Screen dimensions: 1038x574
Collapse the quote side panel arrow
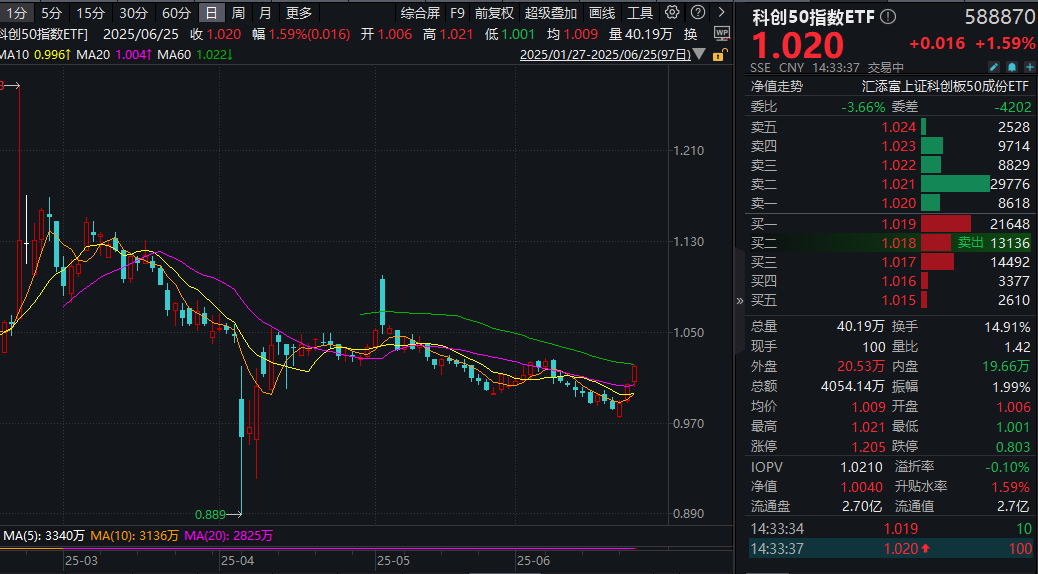click(x=740, y=300)
